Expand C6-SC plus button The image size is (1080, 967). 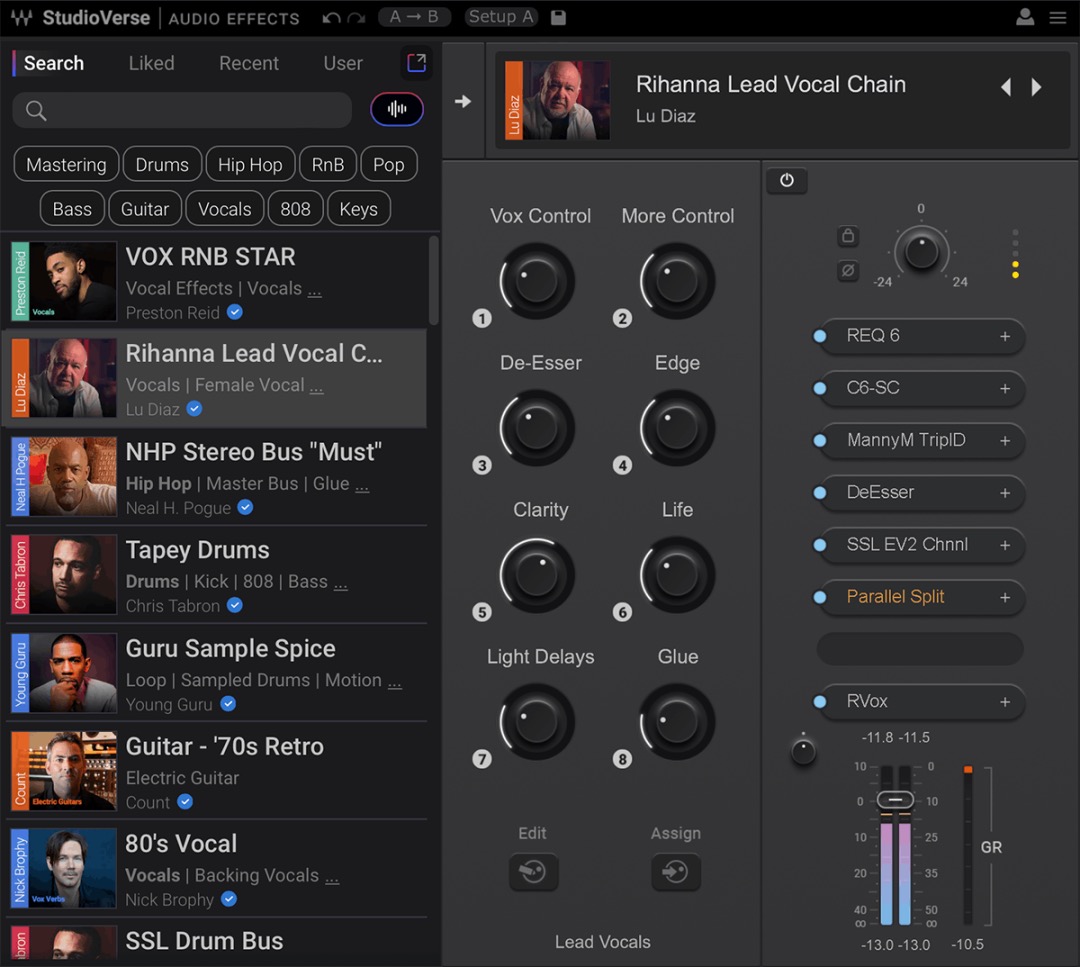click(x=1005, y=388)
